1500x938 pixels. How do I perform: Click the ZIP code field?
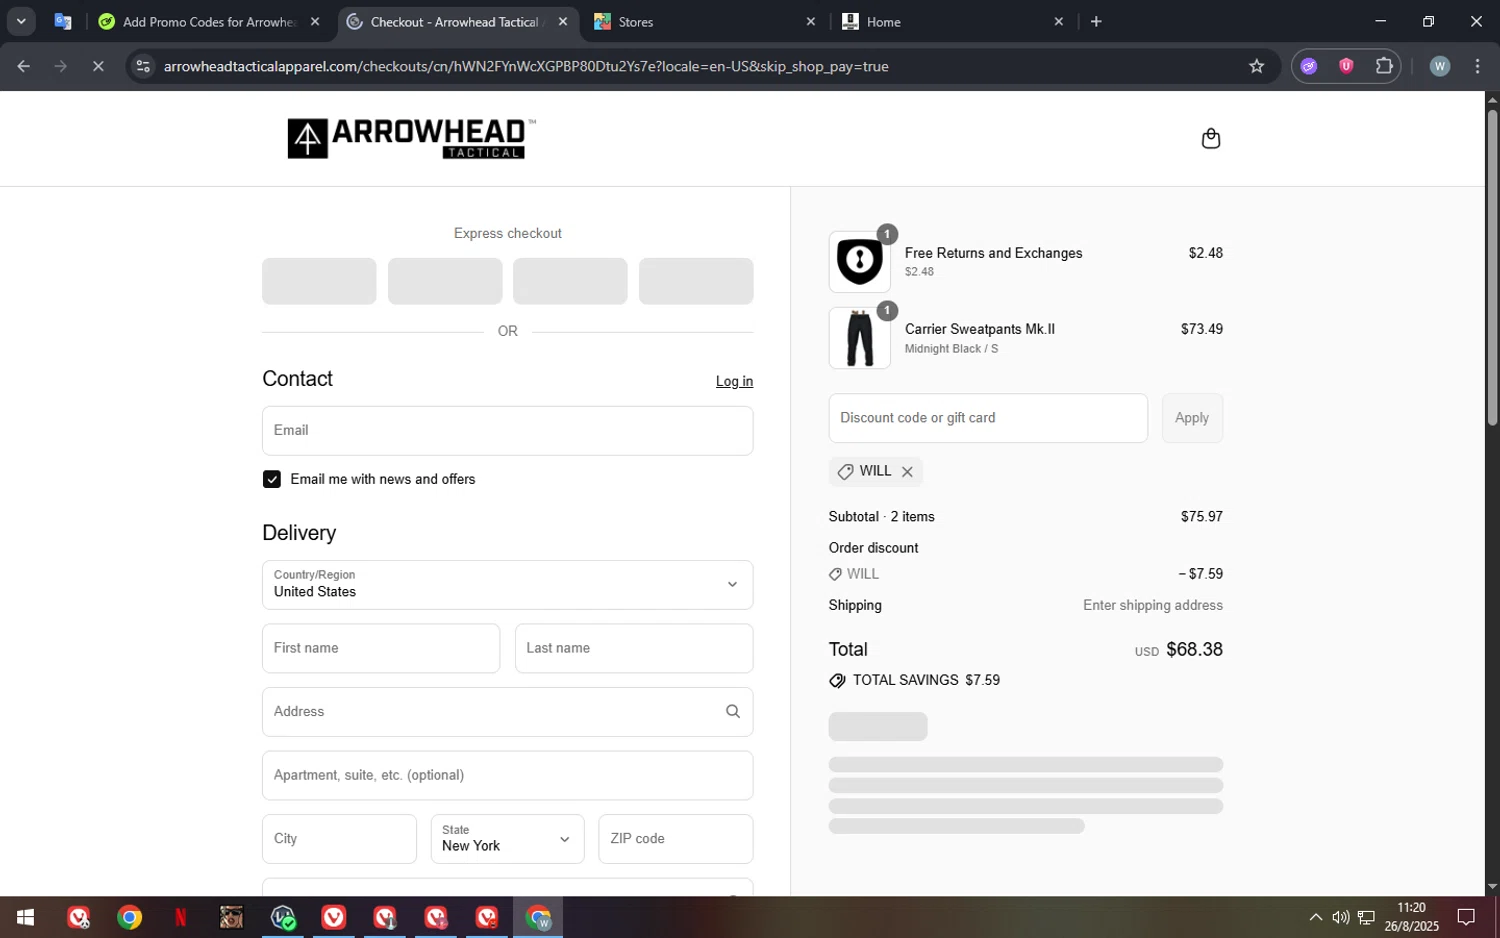676,839
